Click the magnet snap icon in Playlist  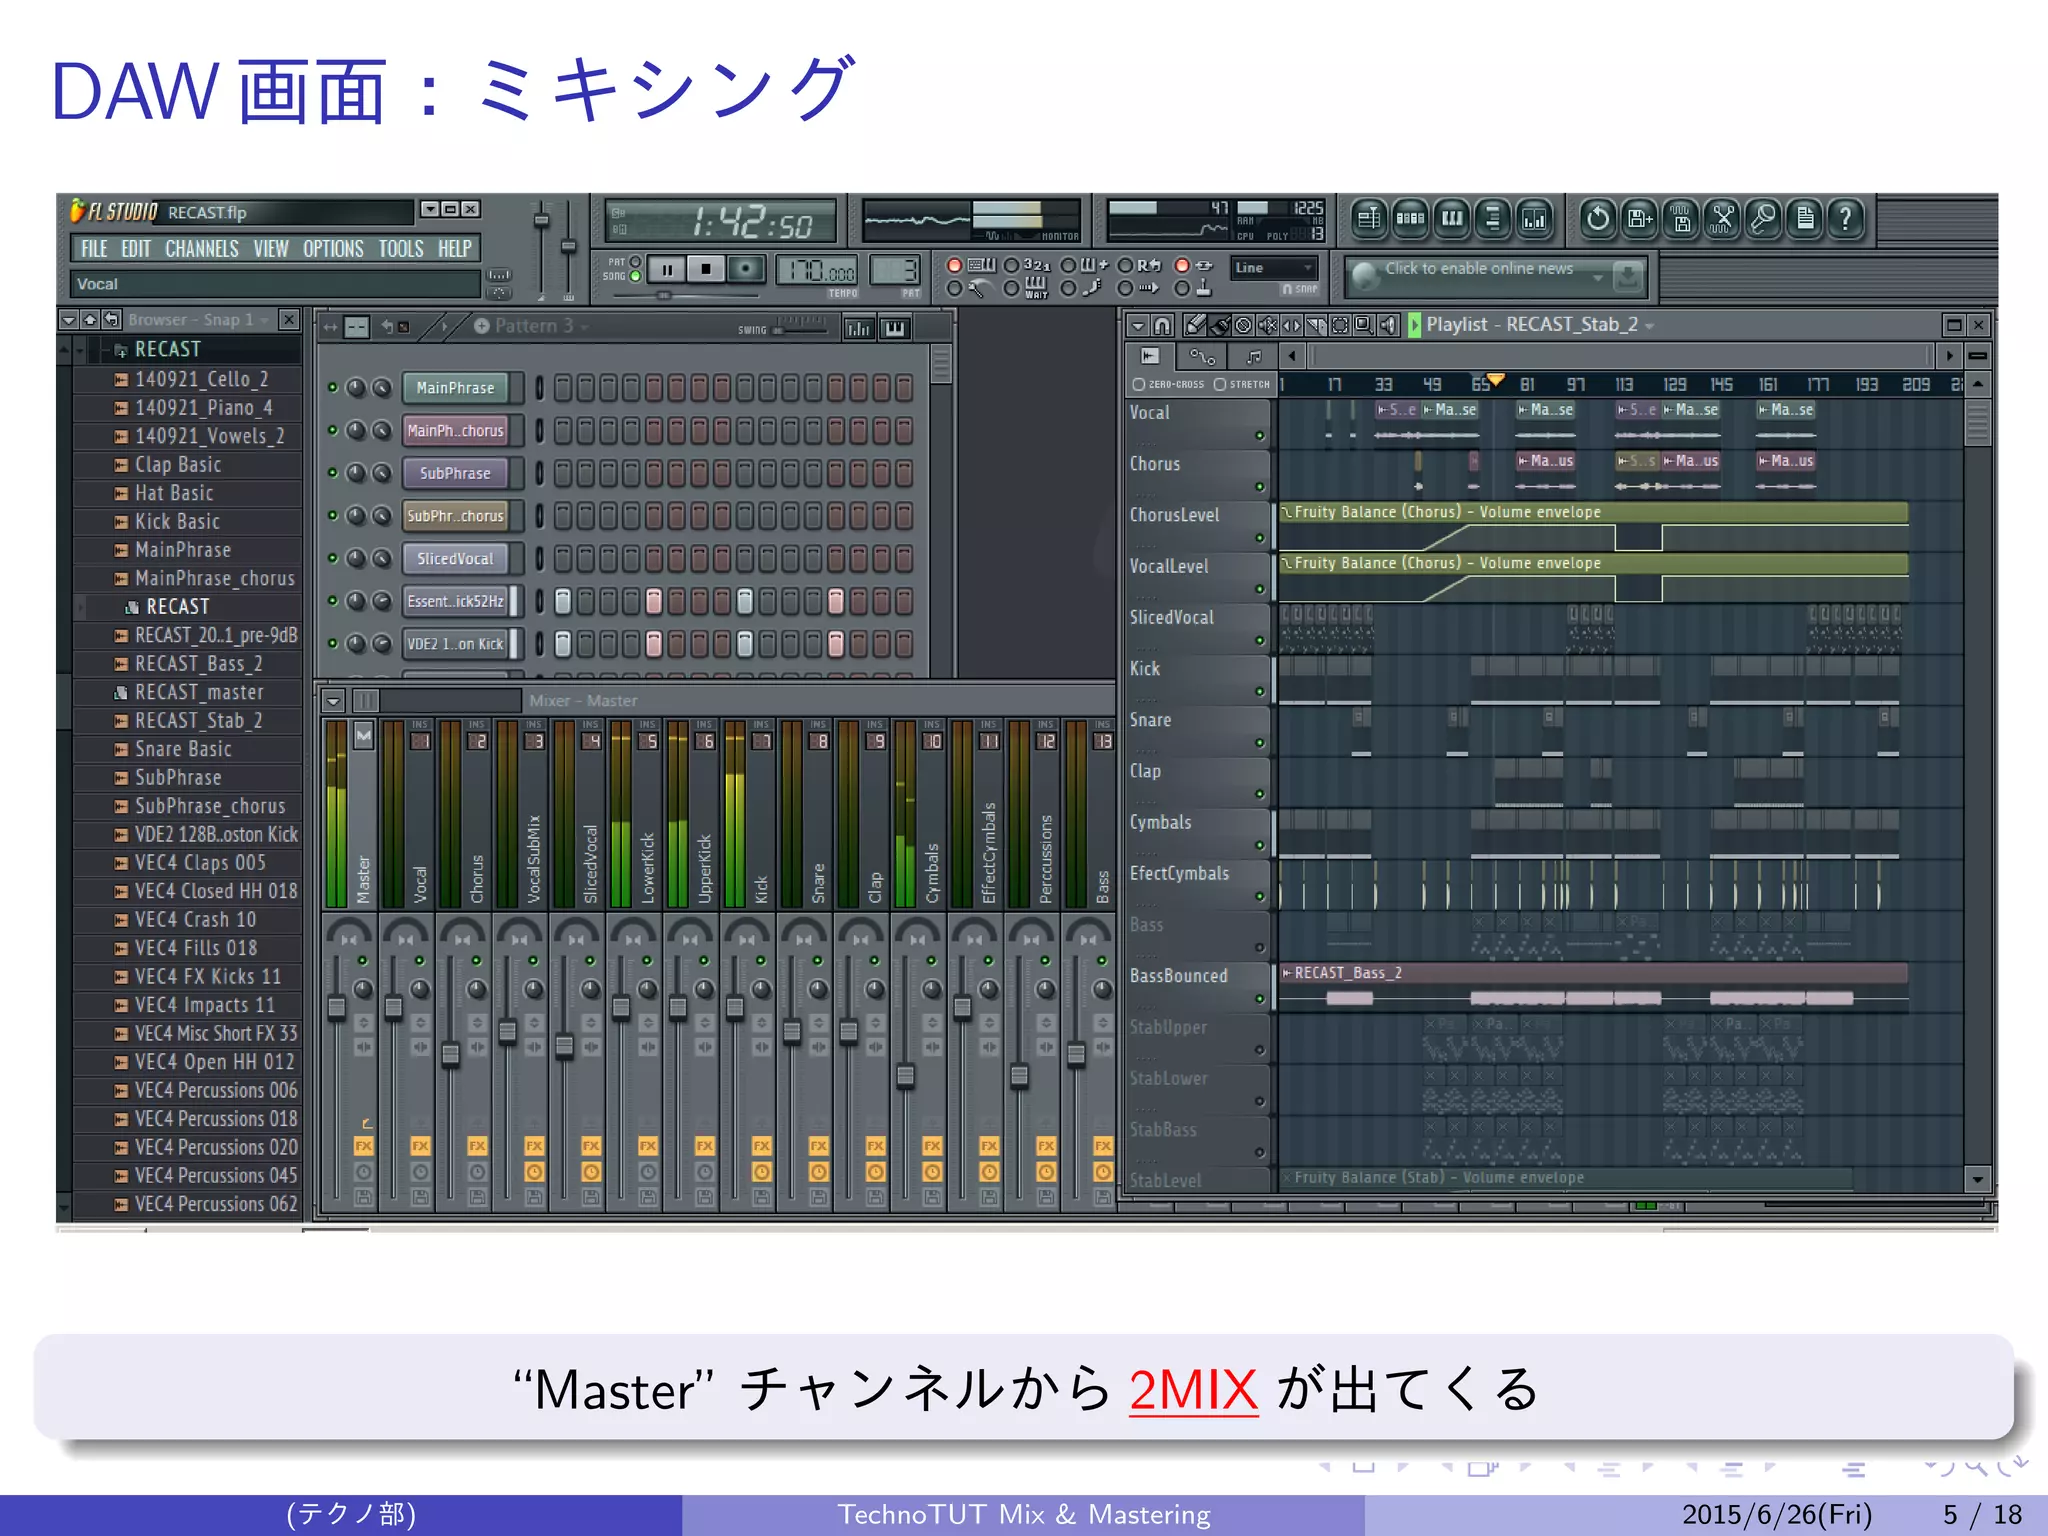coord(1162,325)
